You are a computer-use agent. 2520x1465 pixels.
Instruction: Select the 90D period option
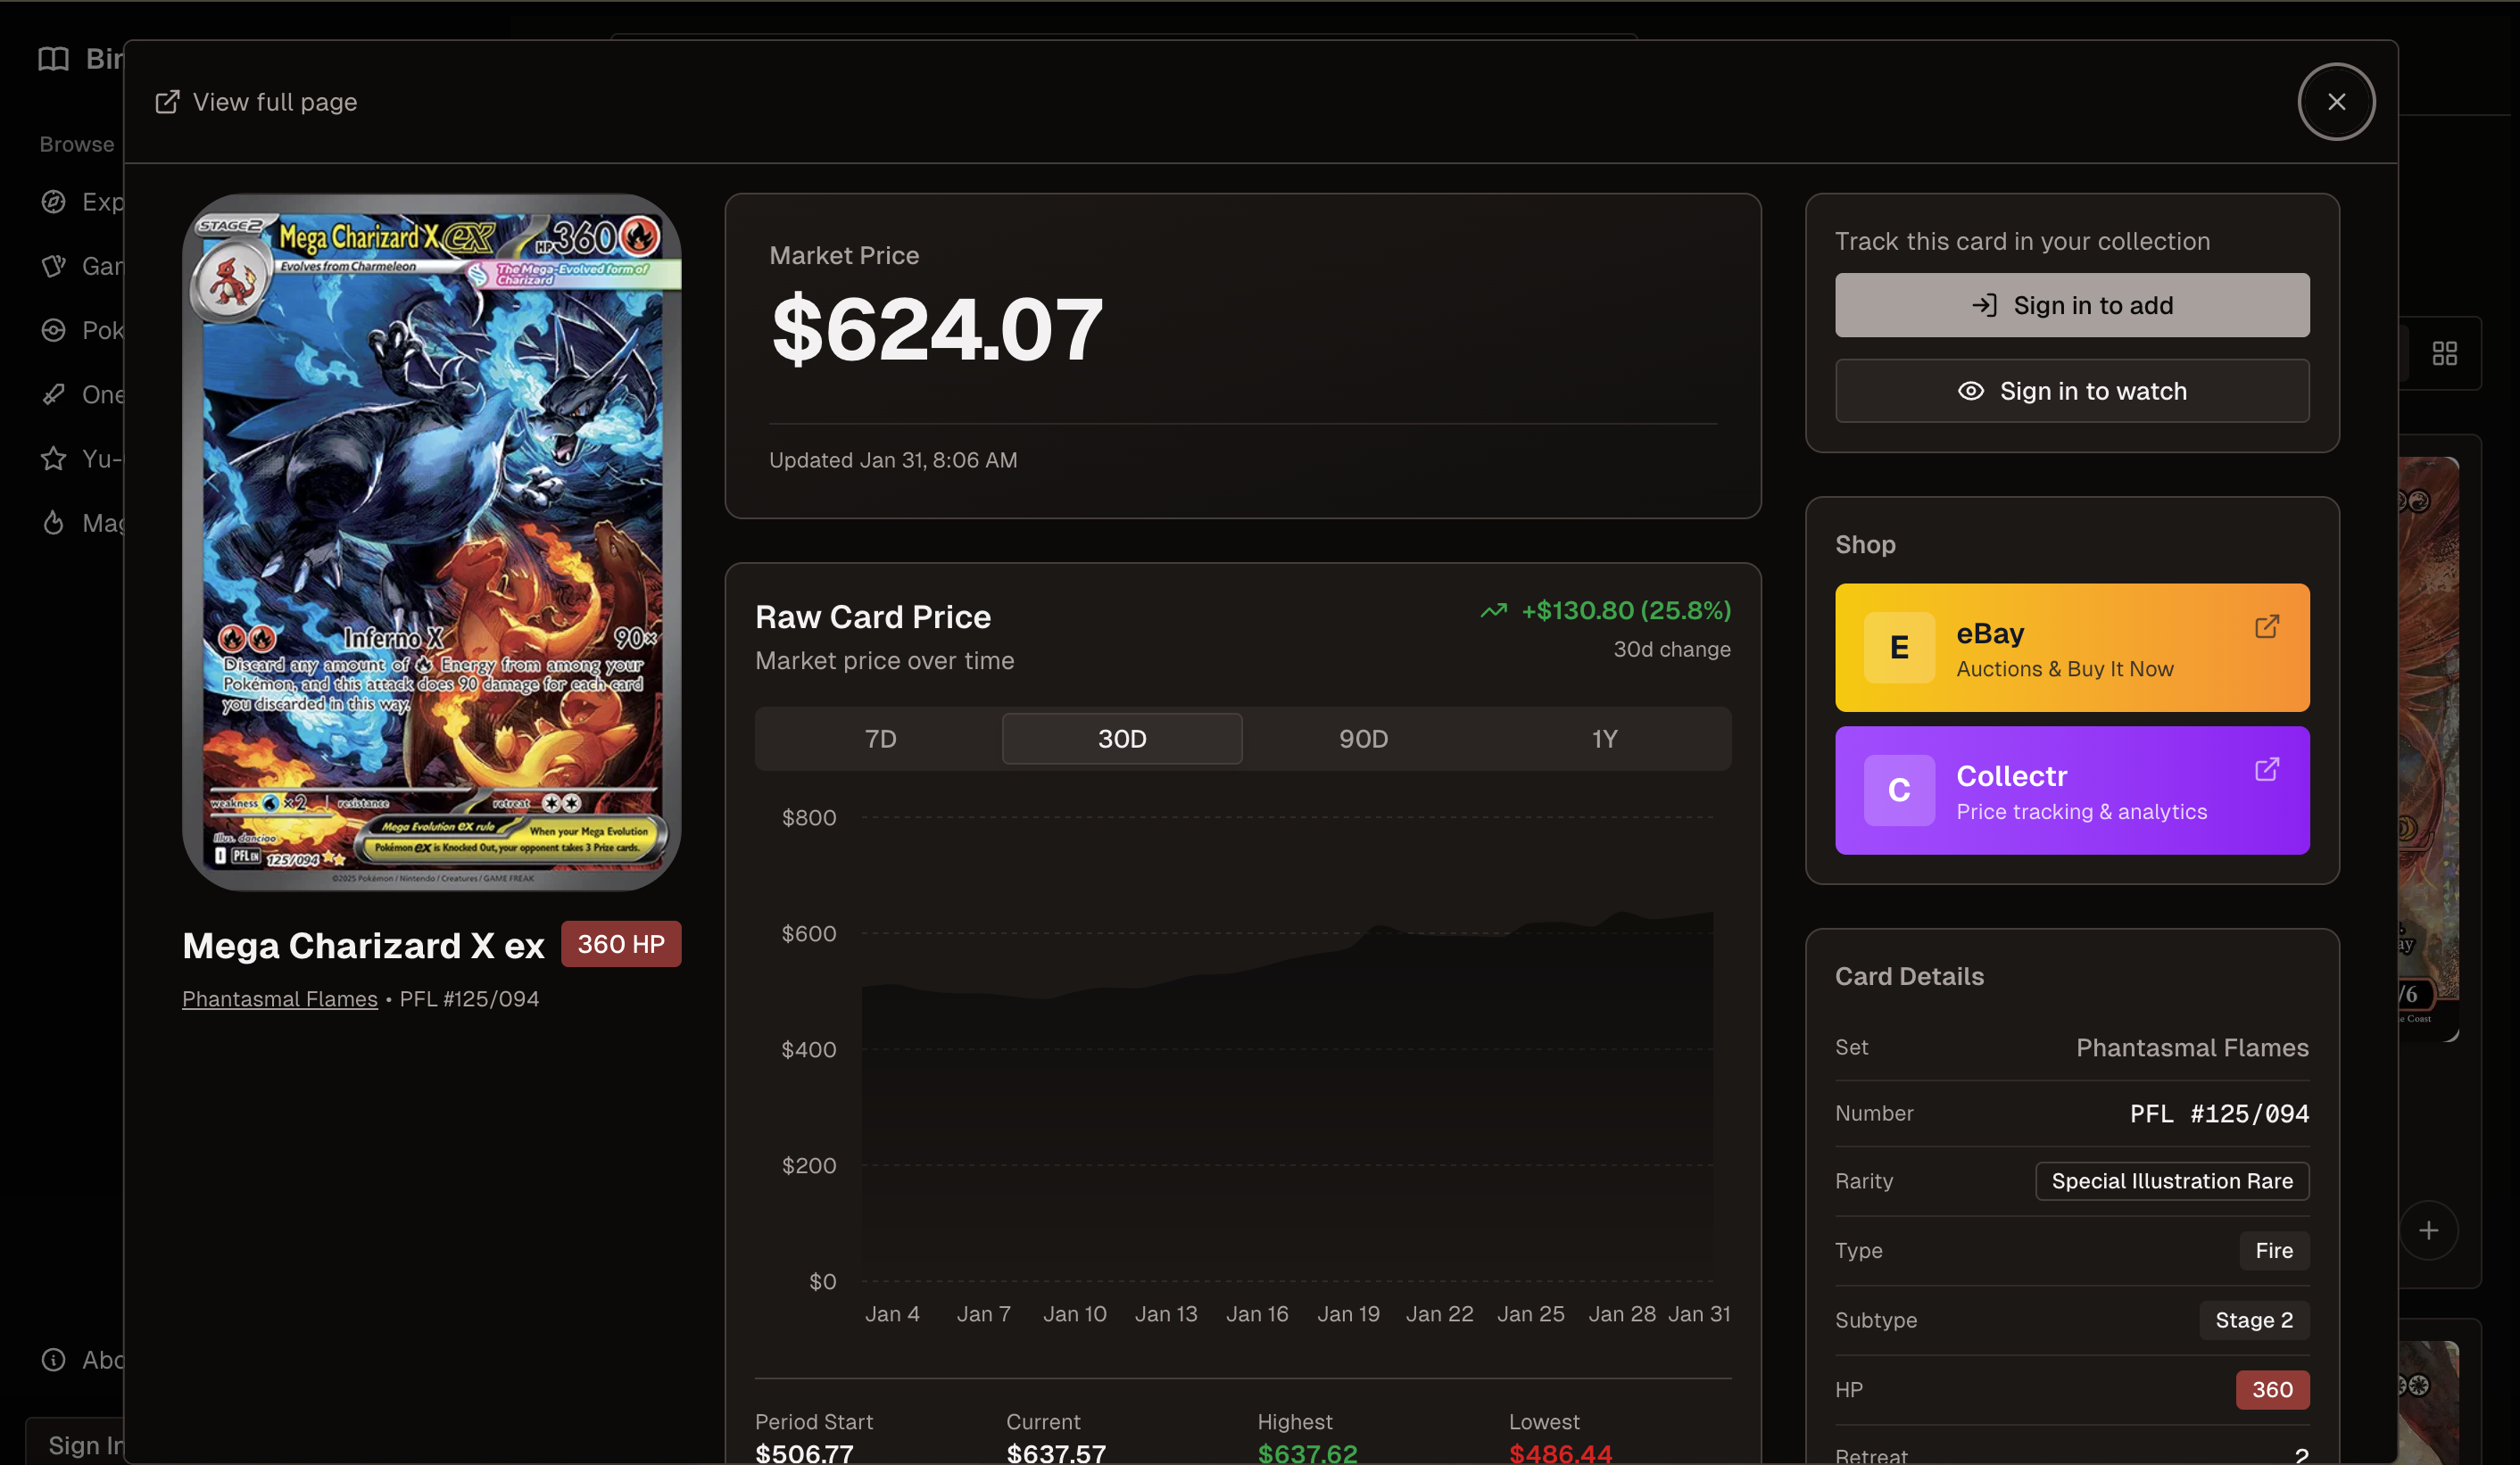(x=1363, y=738)
